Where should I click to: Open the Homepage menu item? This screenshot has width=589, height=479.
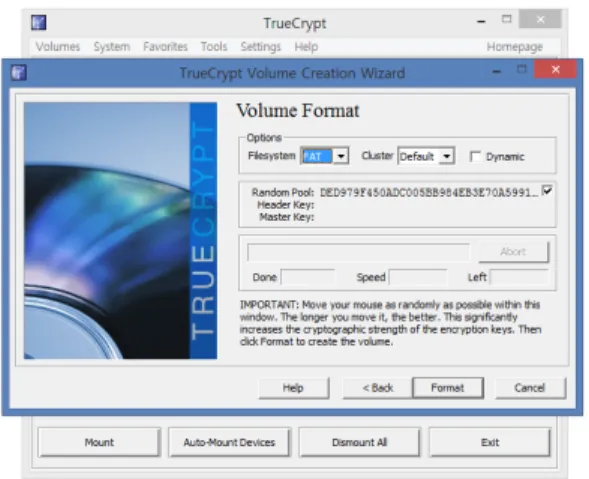(x=515, y=47)
